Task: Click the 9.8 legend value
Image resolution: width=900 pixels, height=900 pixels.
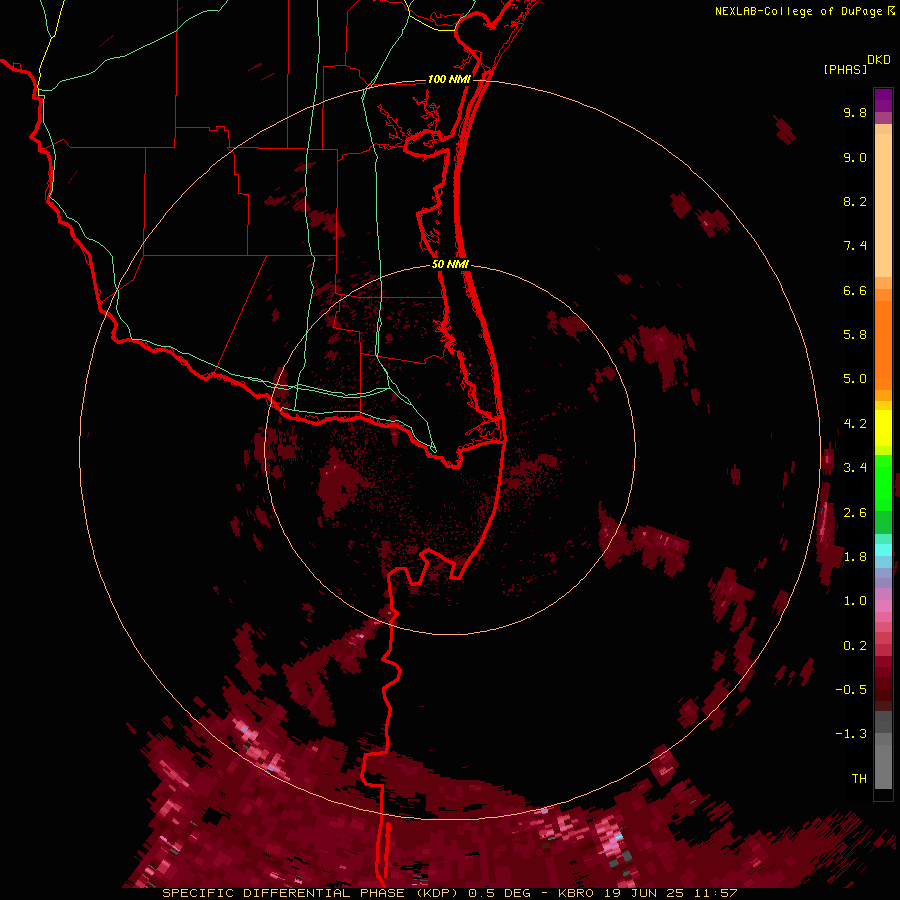Action: 855,112
